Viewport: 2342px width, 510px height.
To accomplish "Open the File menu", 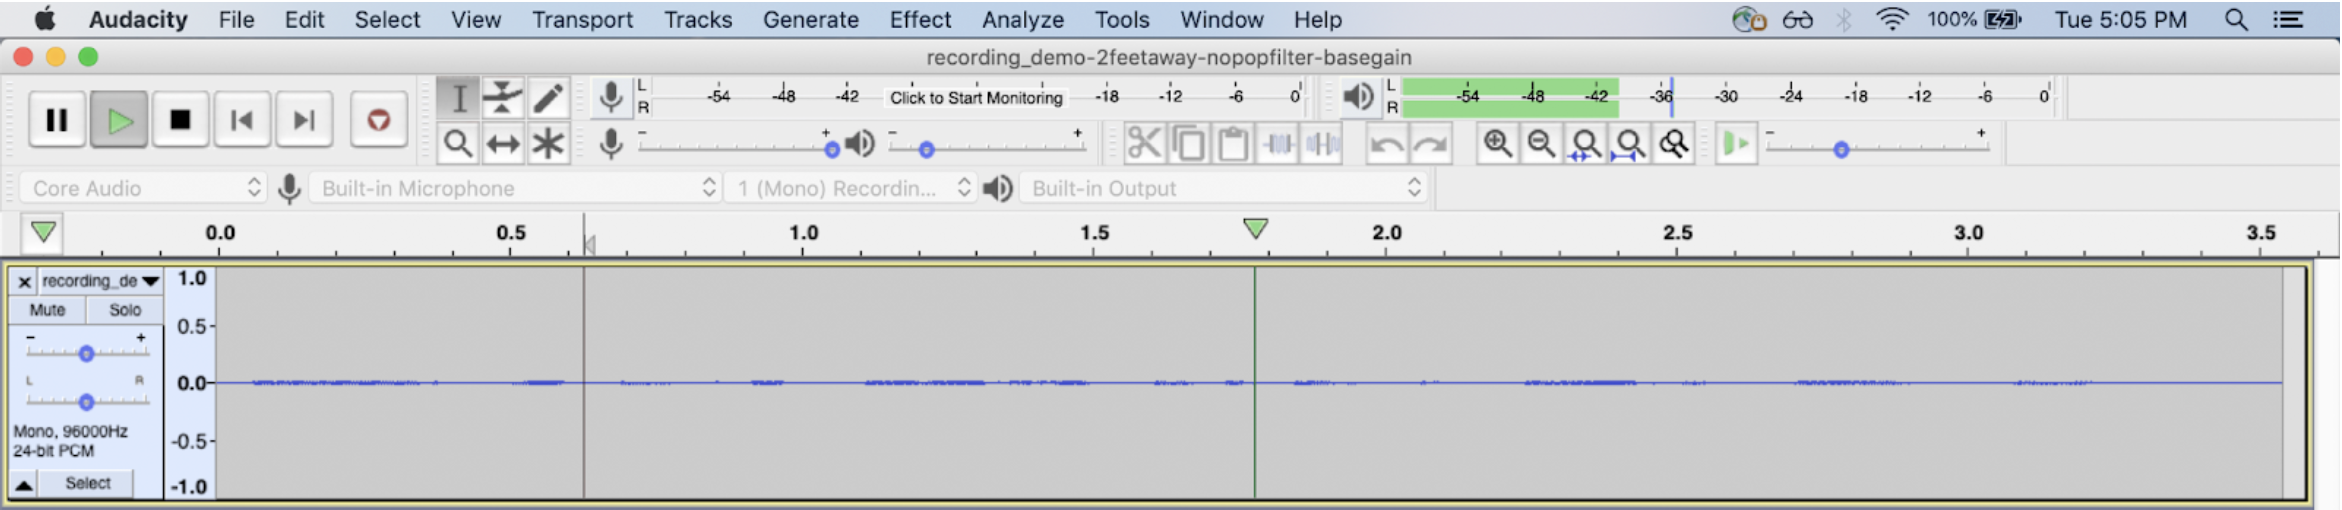I will coord(236,19).
